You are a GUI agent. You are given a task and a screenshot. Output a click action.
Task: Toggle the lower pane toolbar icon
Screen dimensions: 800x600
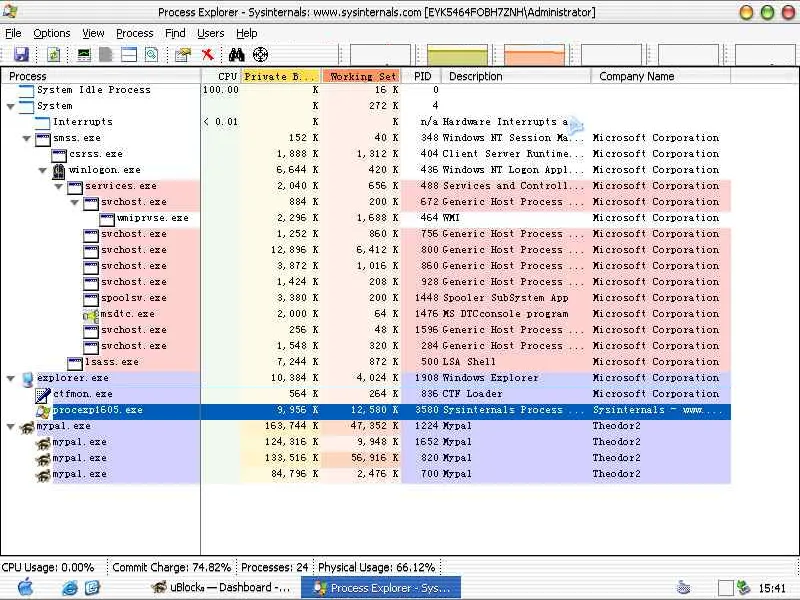[129, 54]
